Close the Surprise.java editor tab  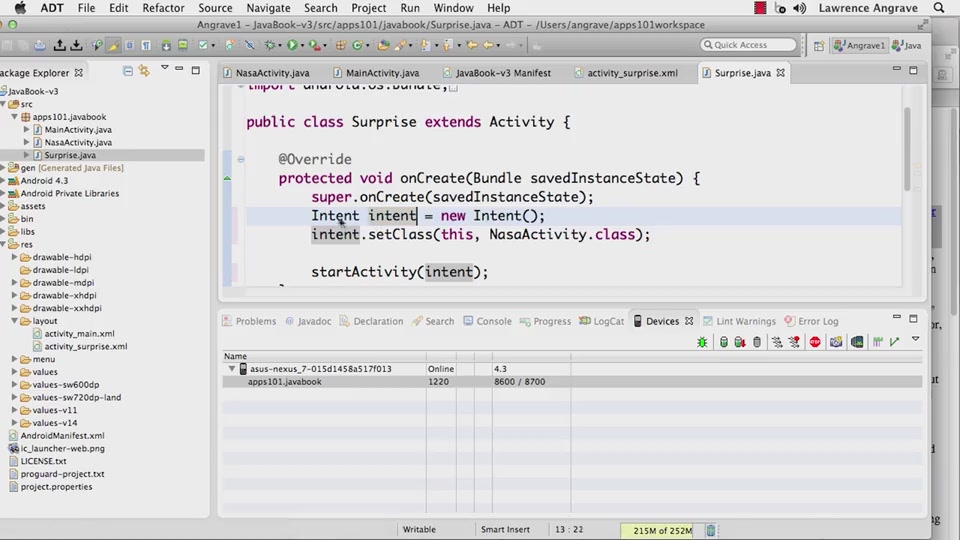click(781, 73)
